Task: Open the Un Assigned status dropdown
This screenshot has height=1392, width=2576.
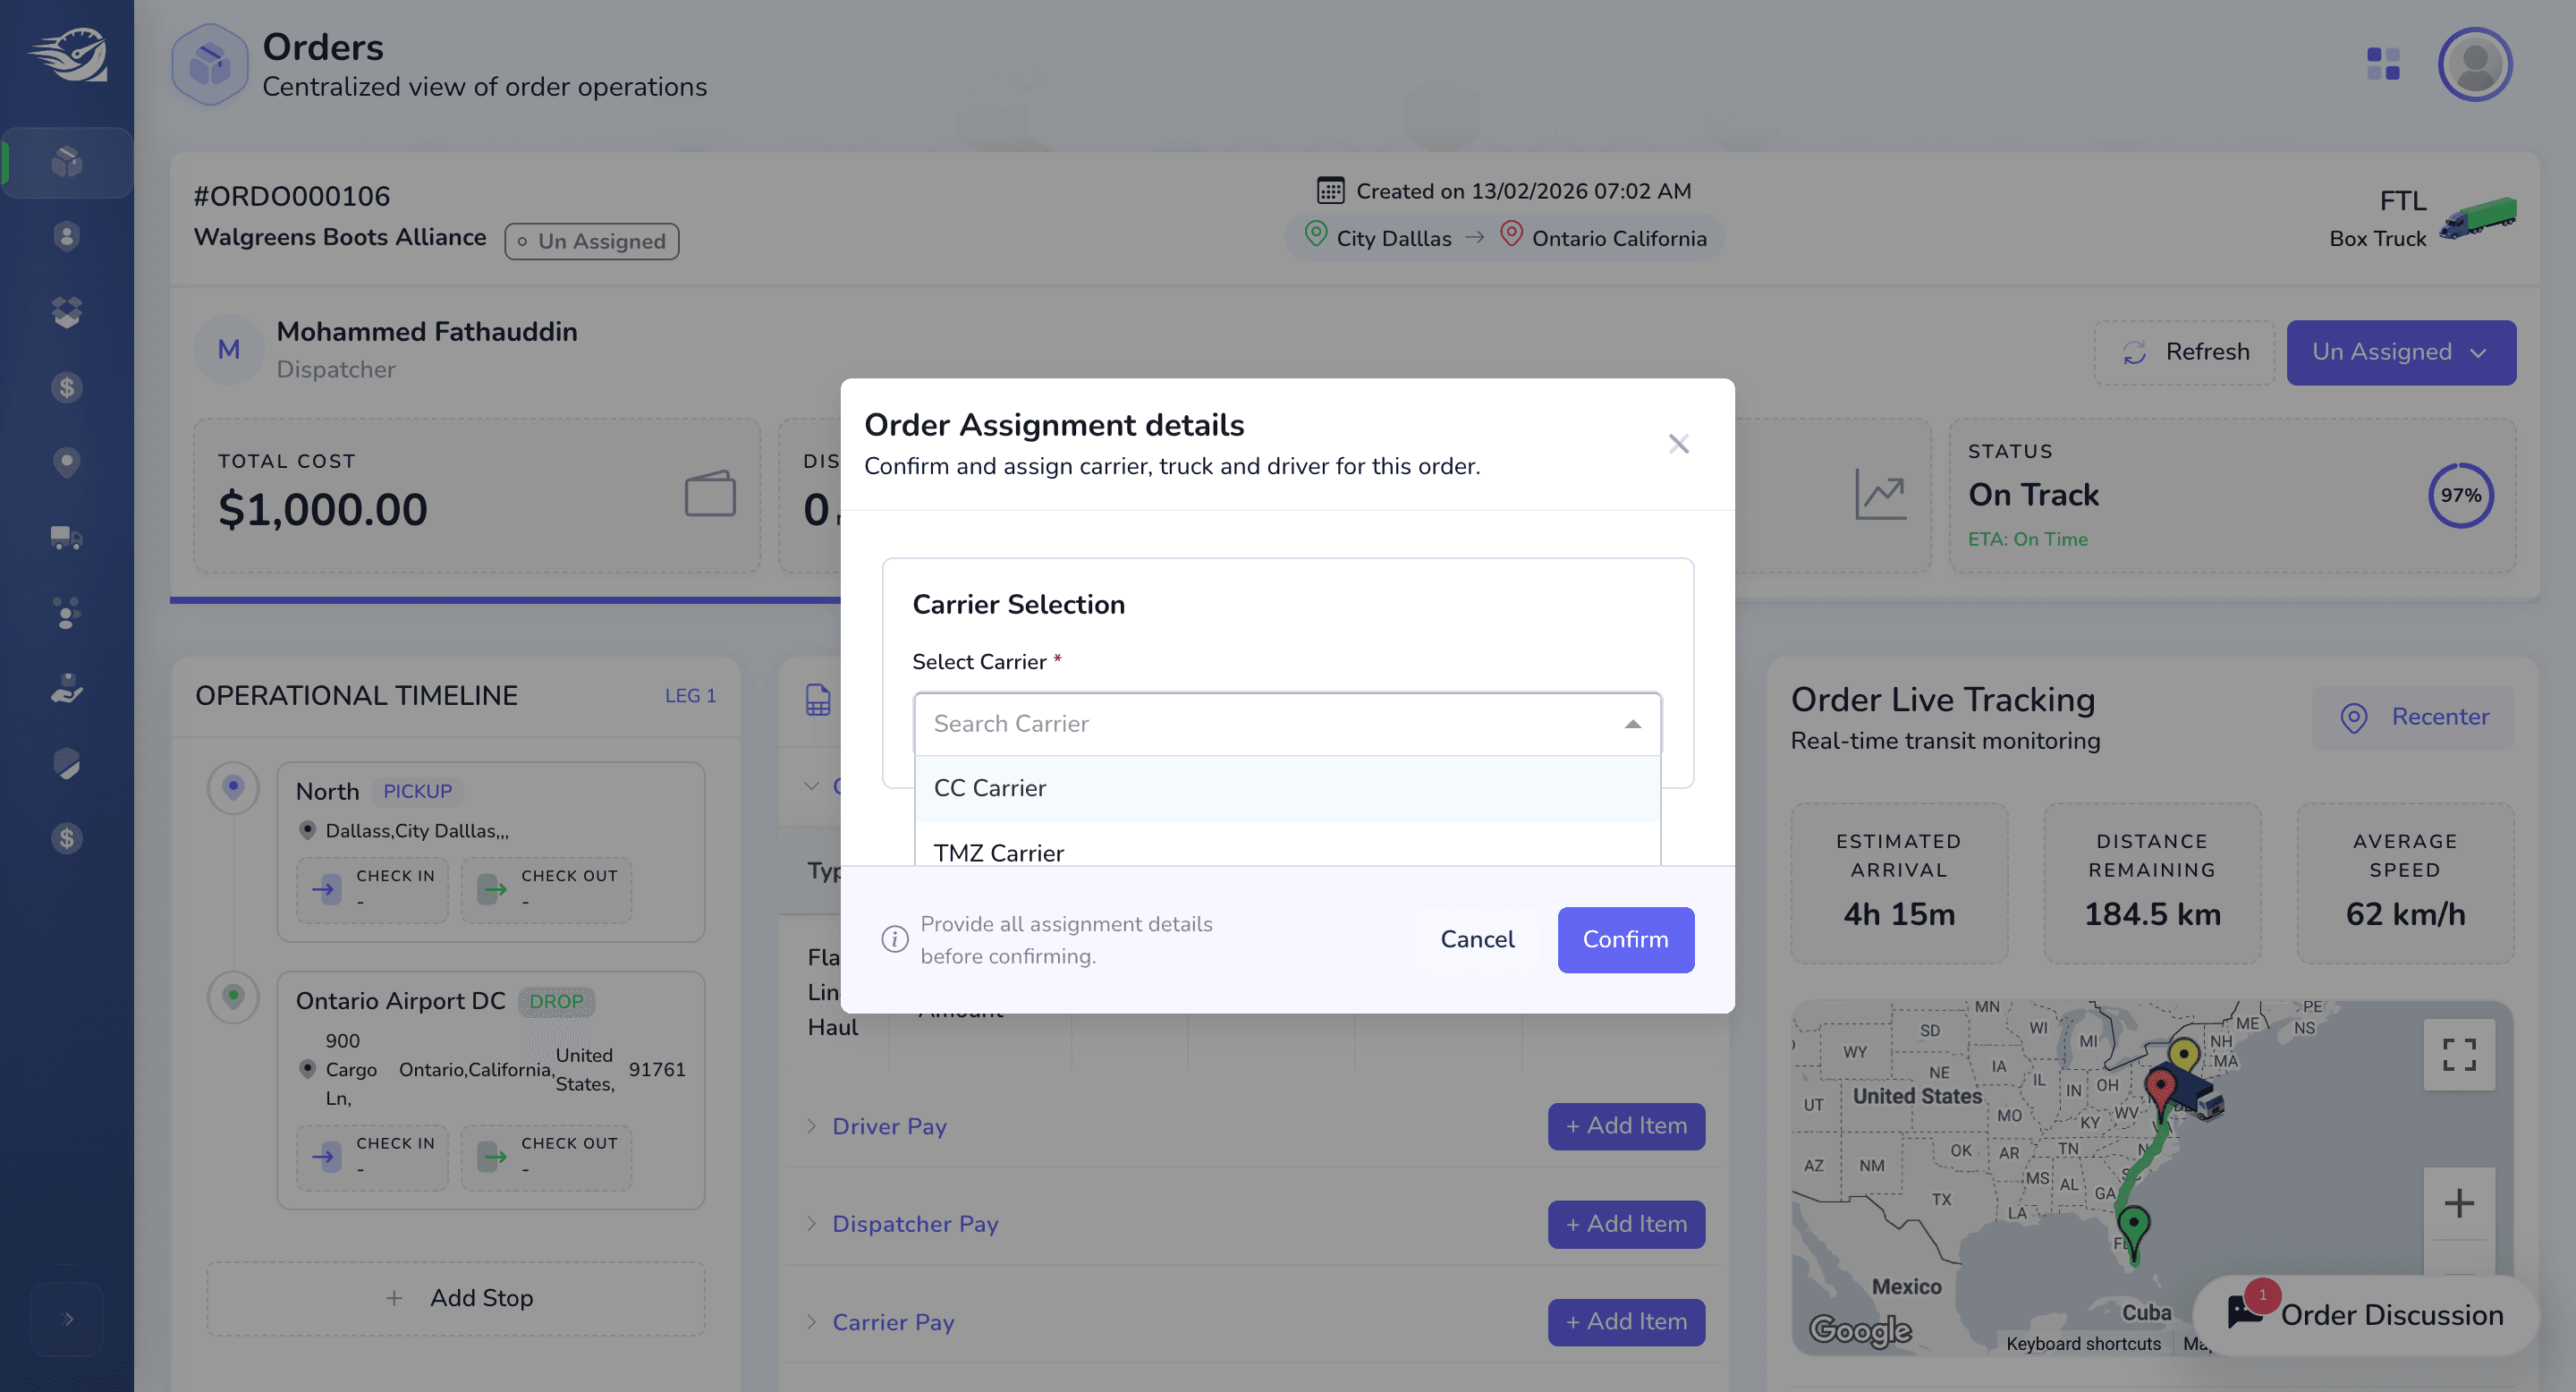Action: coord(2401,352)
